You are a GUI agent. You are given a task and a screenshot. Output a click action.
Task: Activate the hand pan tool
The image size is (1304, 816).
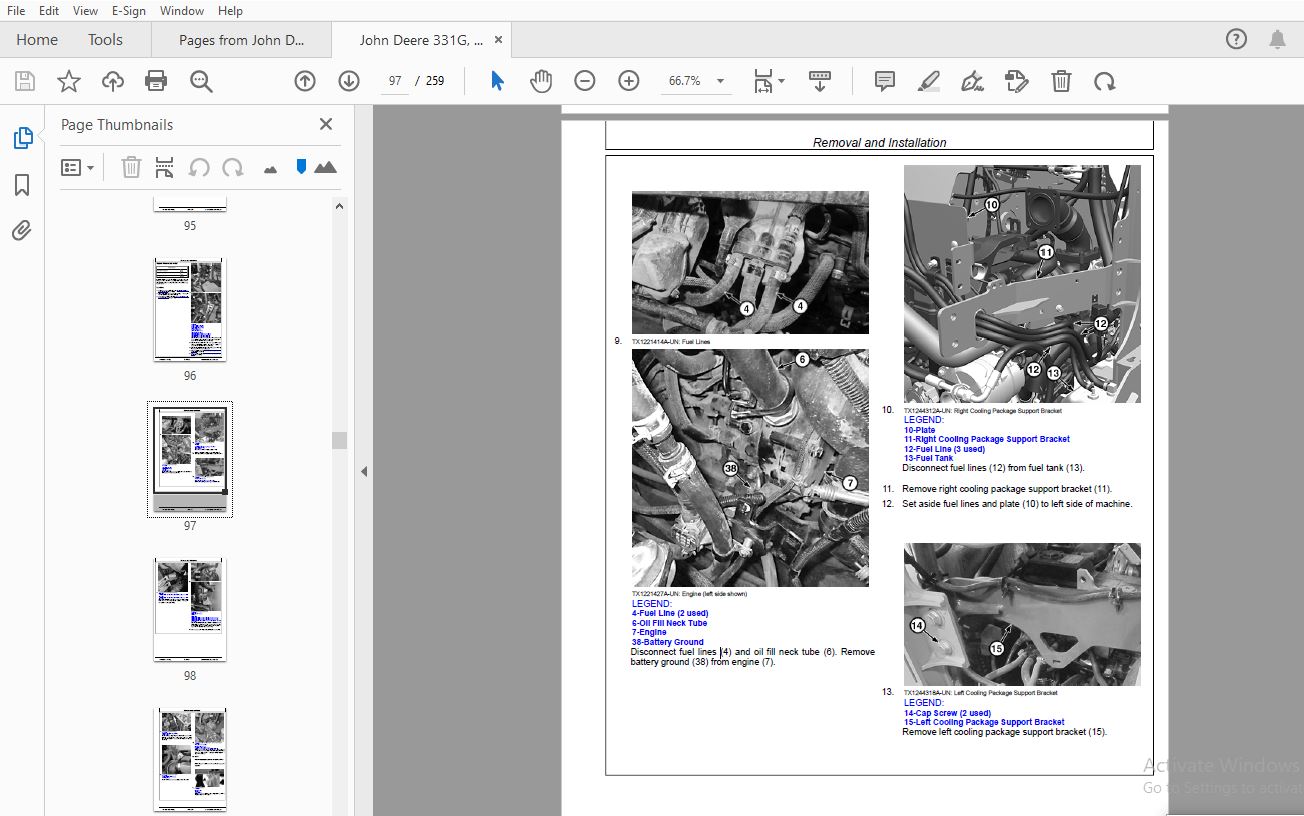(541, 81)
